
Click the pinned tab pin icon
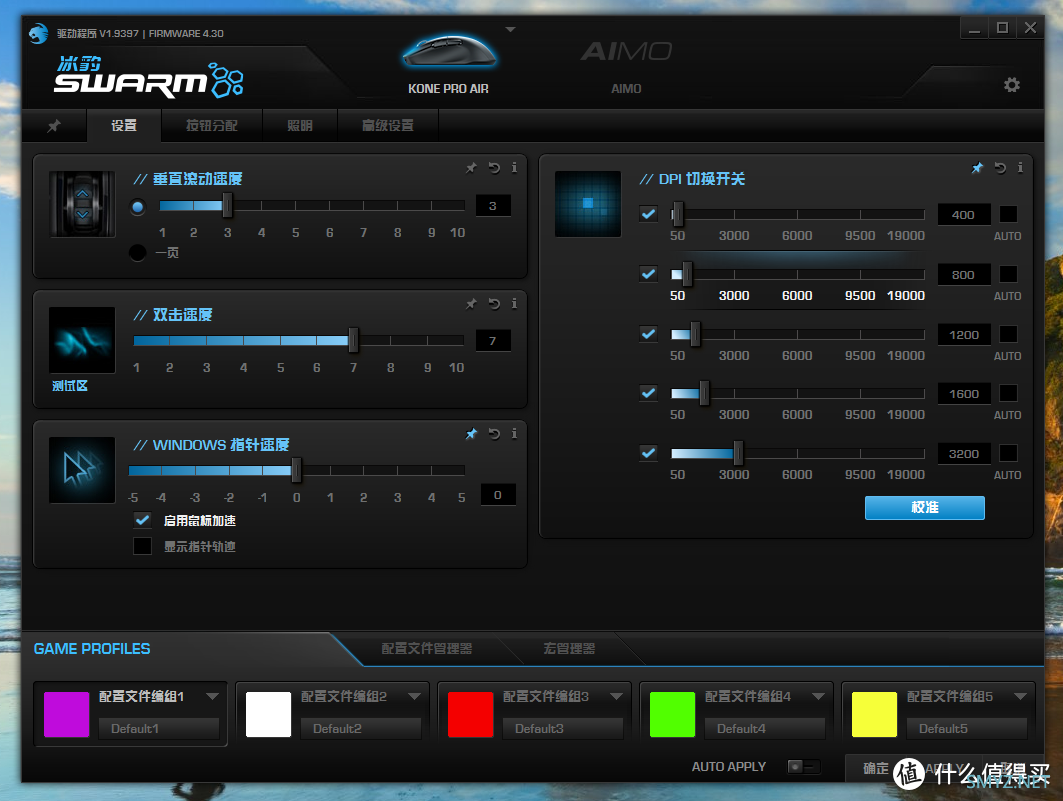[54, 126]
